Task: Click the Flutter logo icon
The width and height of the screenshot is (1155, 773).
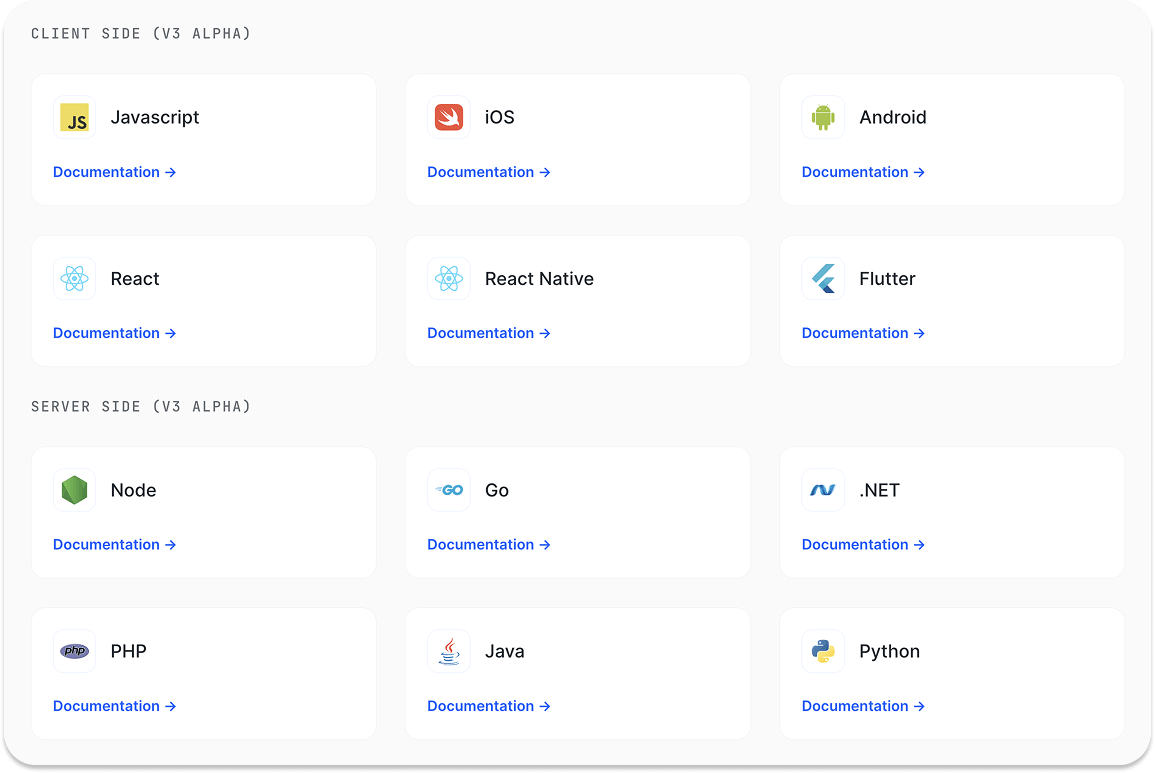Action: pyautogui.click(x=823, y=279)
